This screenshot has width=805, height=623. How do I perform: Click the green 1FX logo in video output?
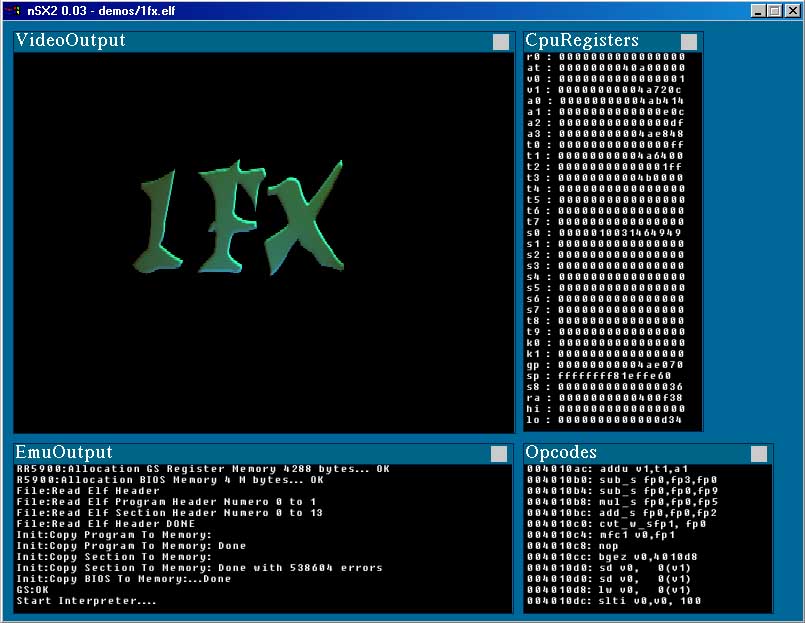point(238,220)
